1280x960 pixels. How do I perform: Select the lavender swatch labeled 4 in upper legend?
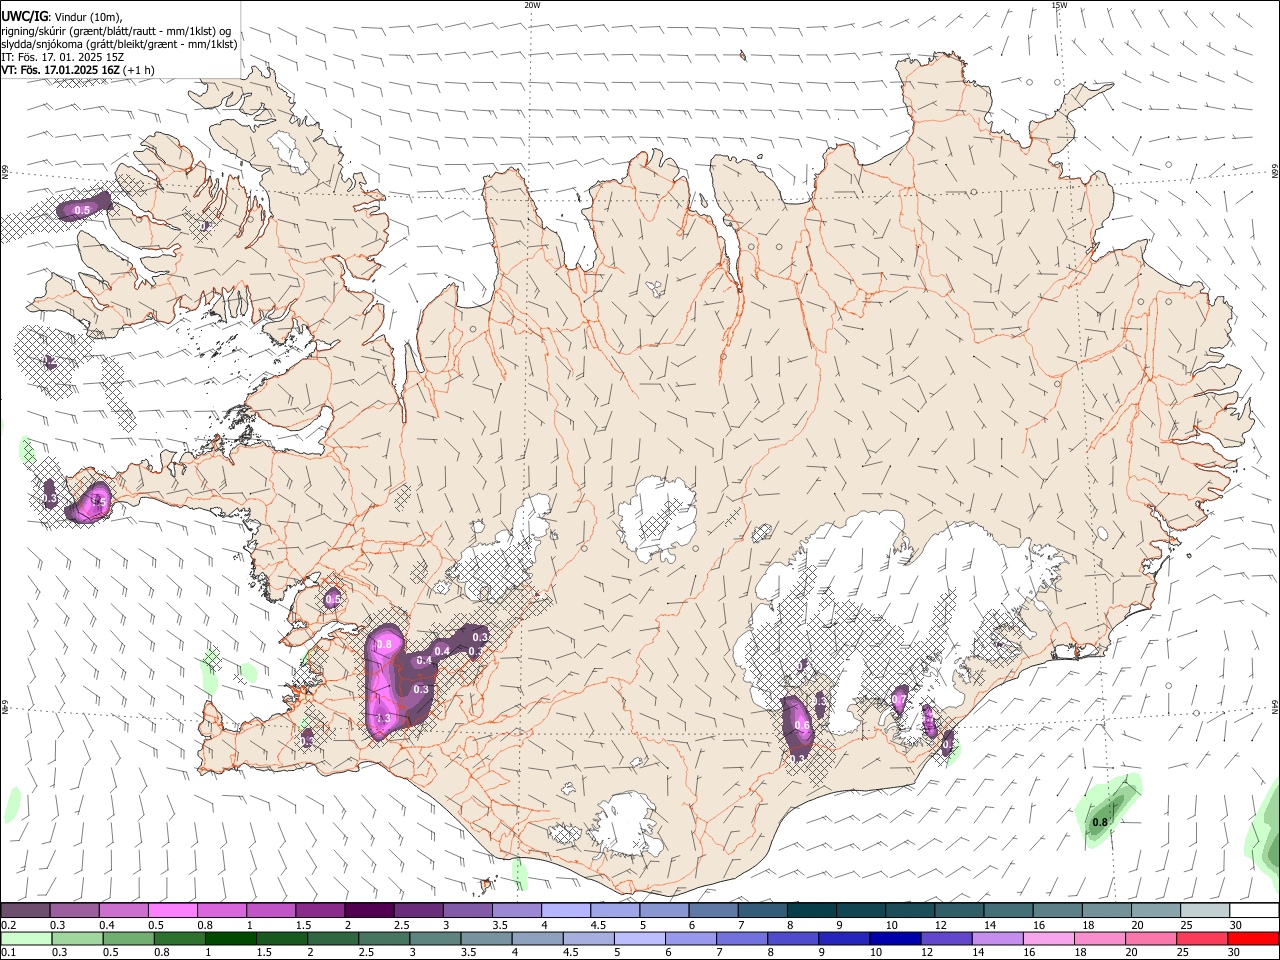coord(566,911)
